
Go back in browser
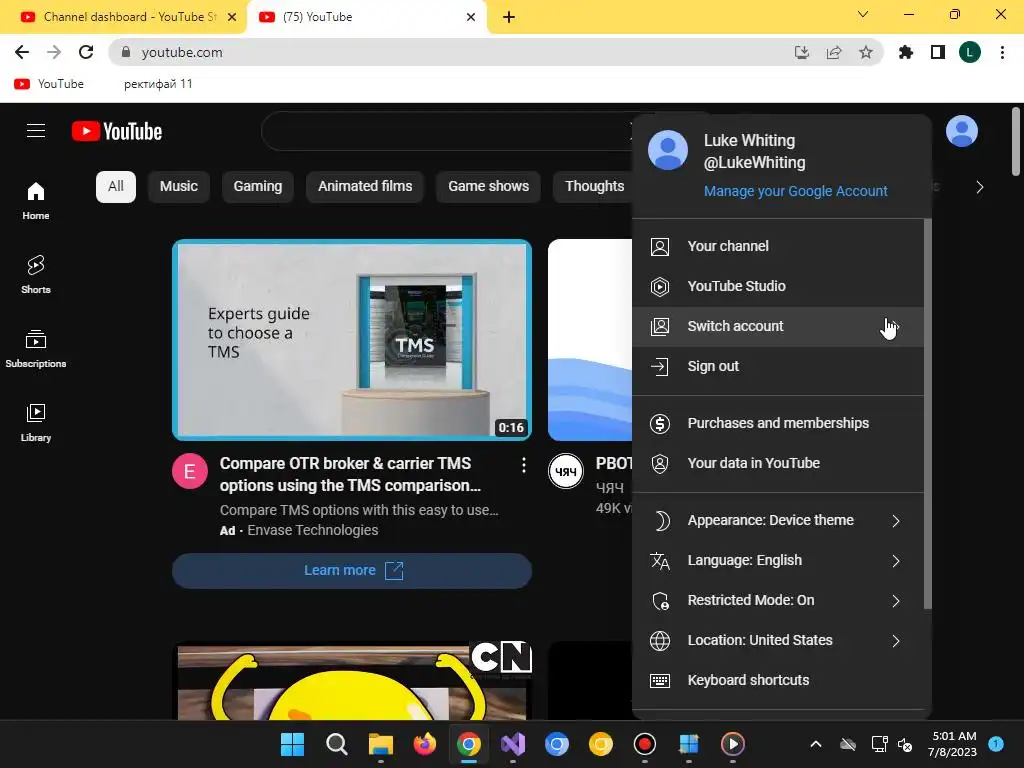(x=22, y=52)
